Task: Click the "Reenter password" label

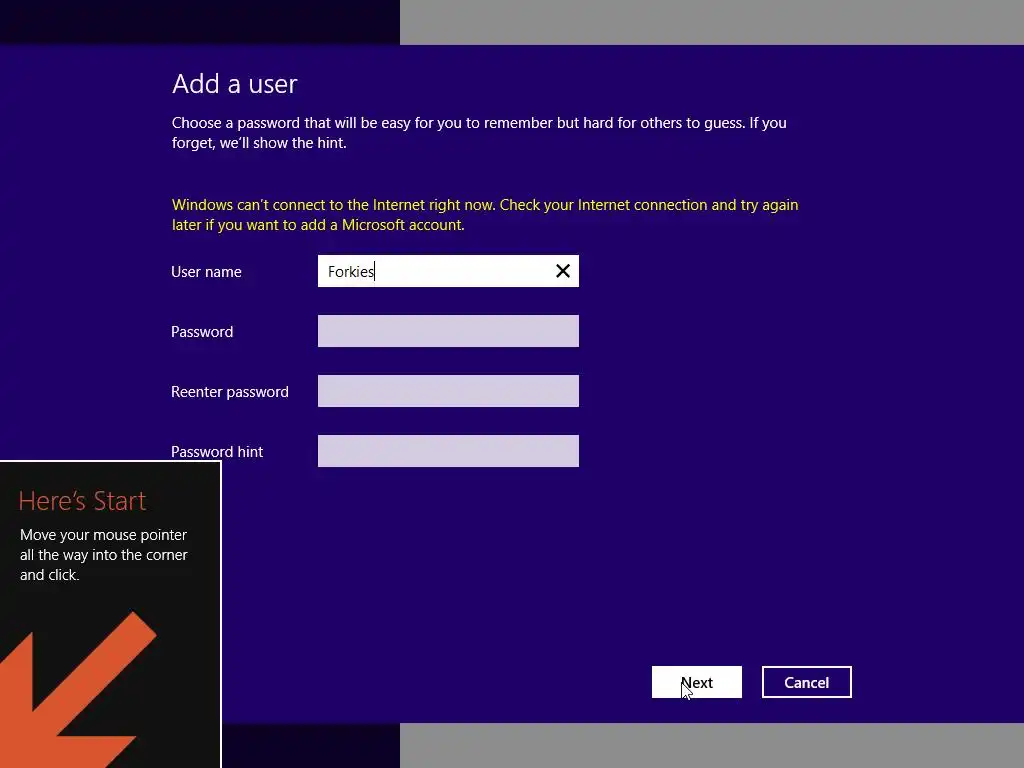Action: [230, 392]
